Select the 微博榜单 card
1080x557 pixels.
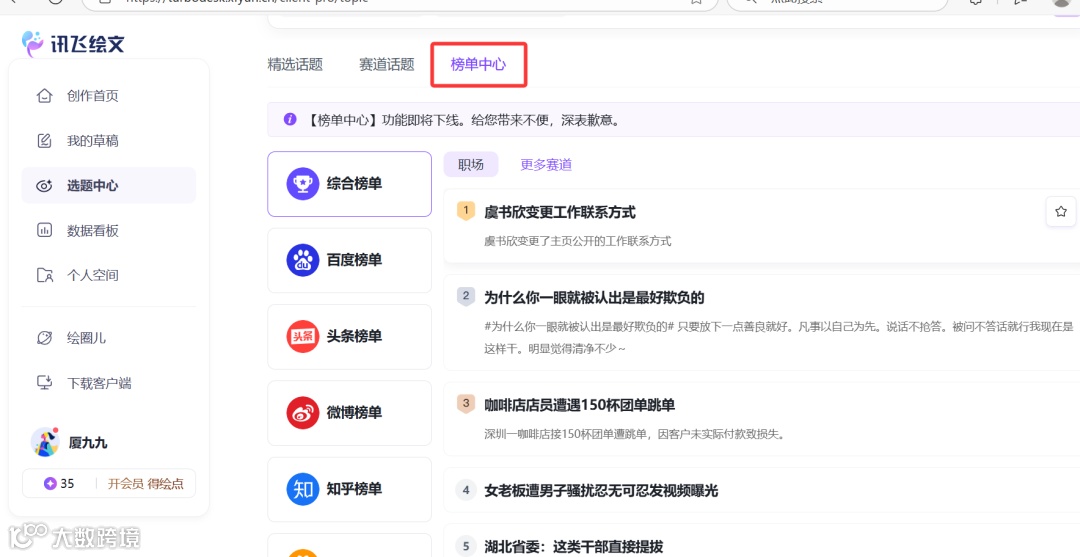[x=349, y=413]
